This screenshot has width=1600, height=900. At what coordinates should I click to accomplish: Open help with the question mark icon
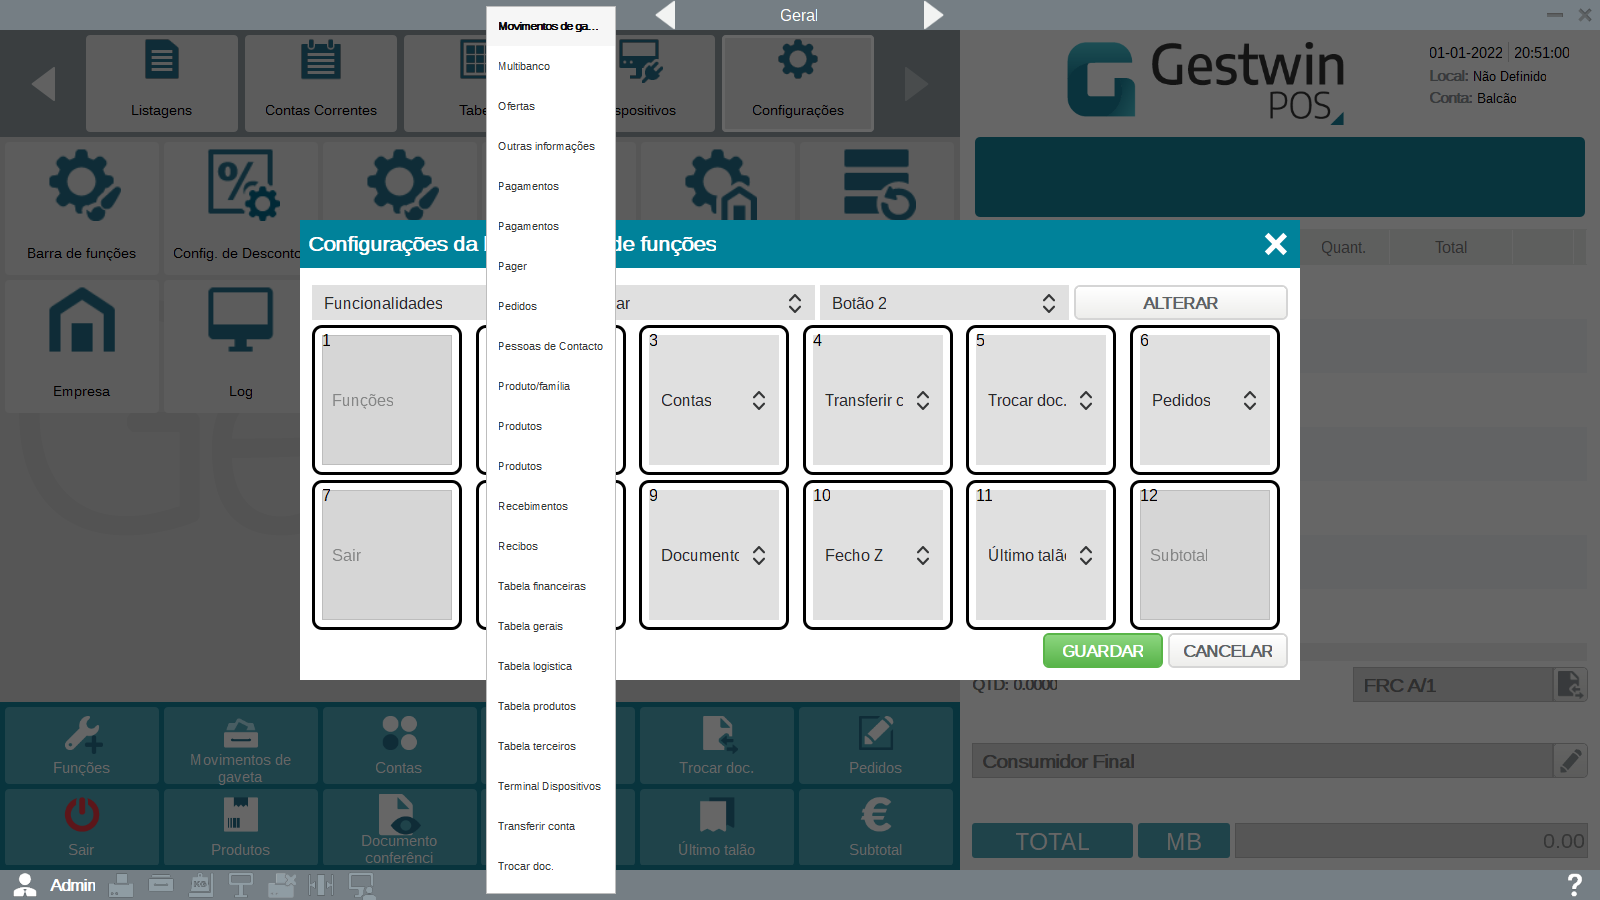(1574, 885)
